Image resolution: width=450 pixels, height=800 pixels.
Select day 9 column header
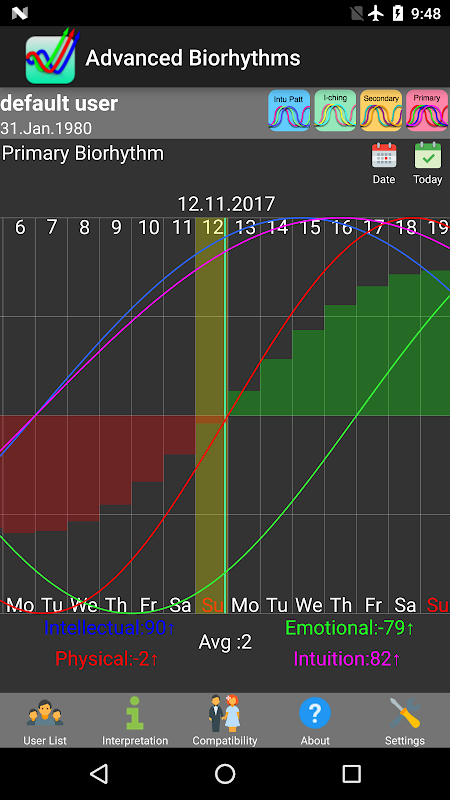[116, 228]
